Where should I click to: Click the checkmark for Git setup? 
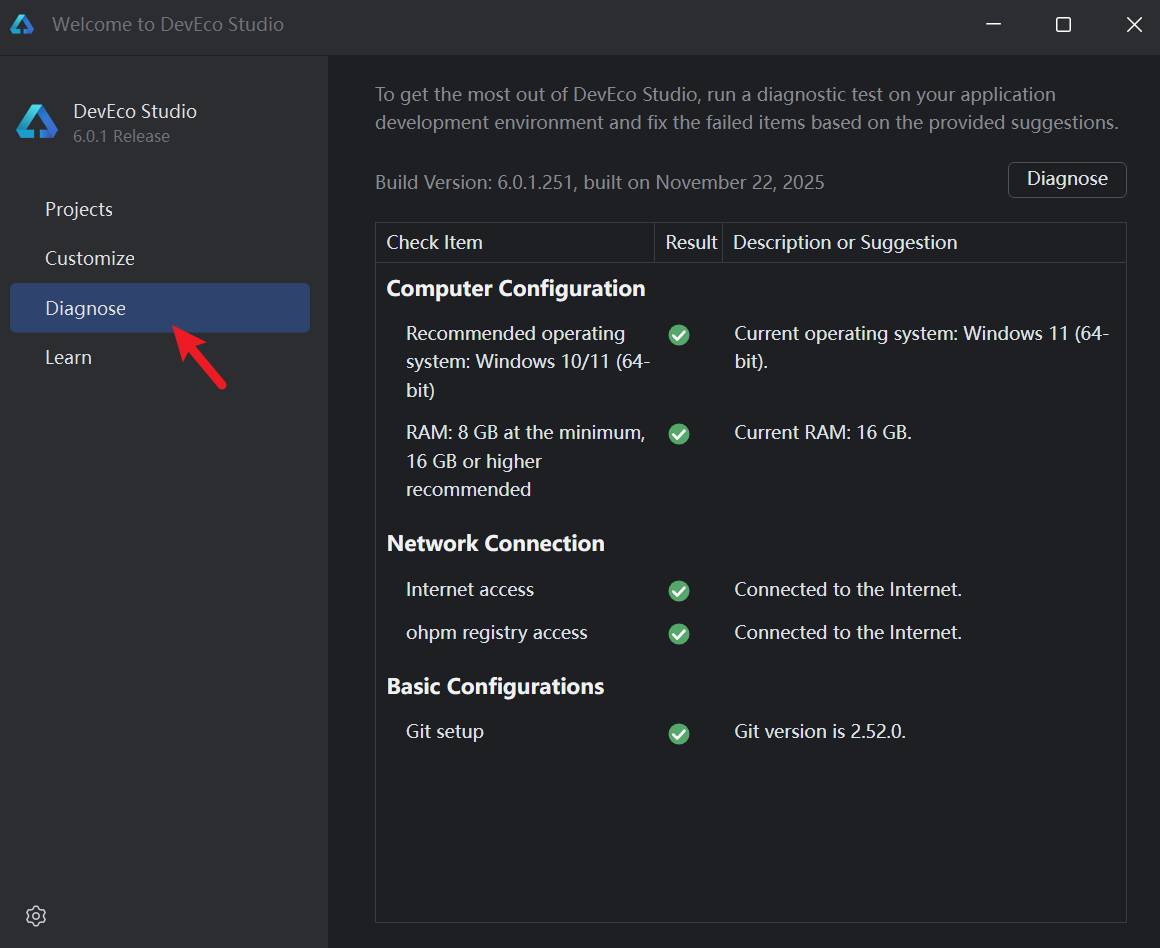click(x=678, y=733)
